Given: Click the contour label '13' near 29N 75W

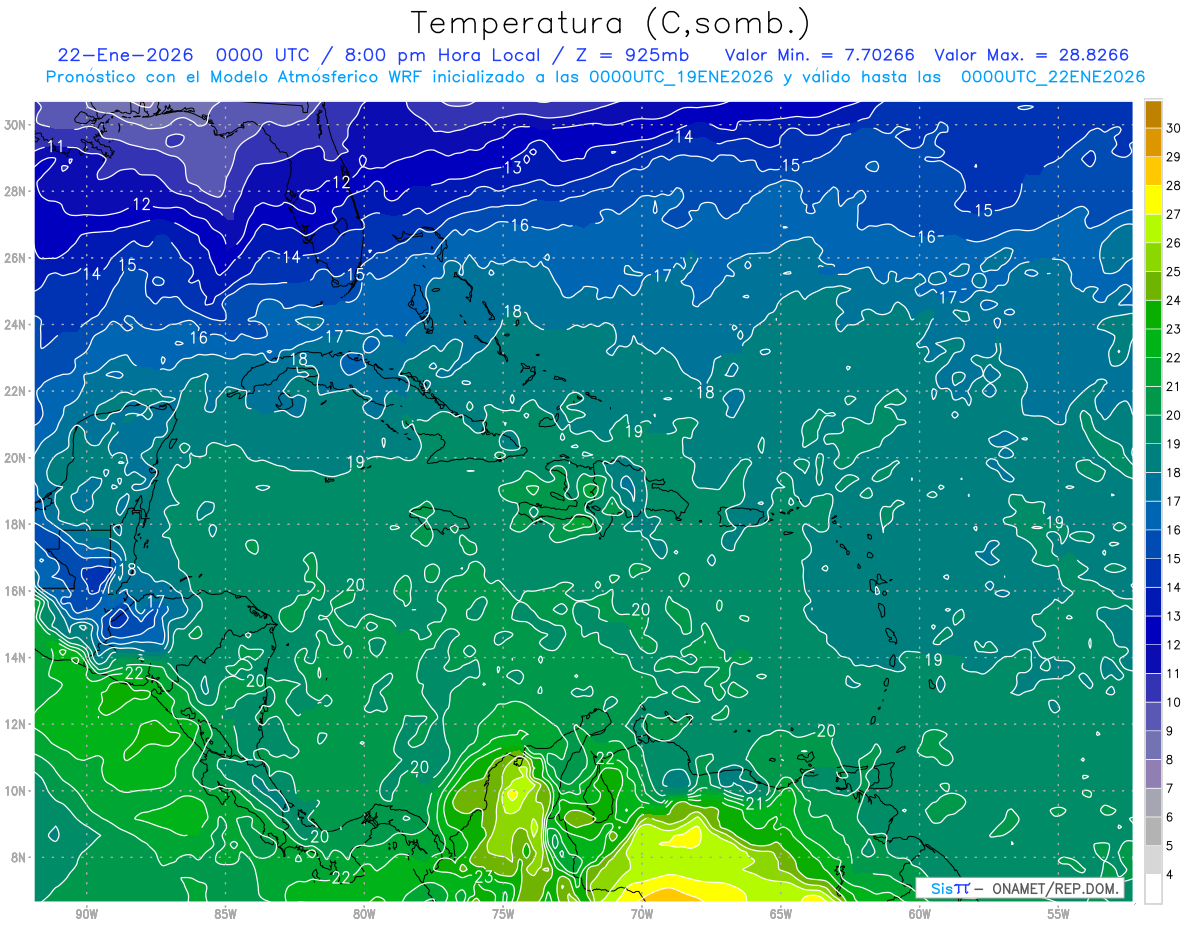Looking at the screenshot, I should [x=513, y=167].
